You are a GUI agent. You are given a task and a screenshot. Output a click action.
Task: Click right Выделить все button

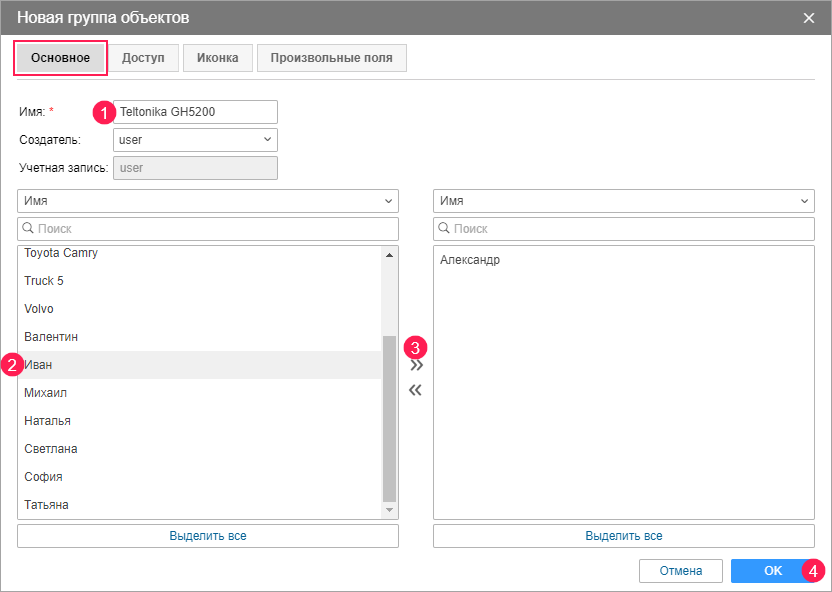(x=624, y=536)
